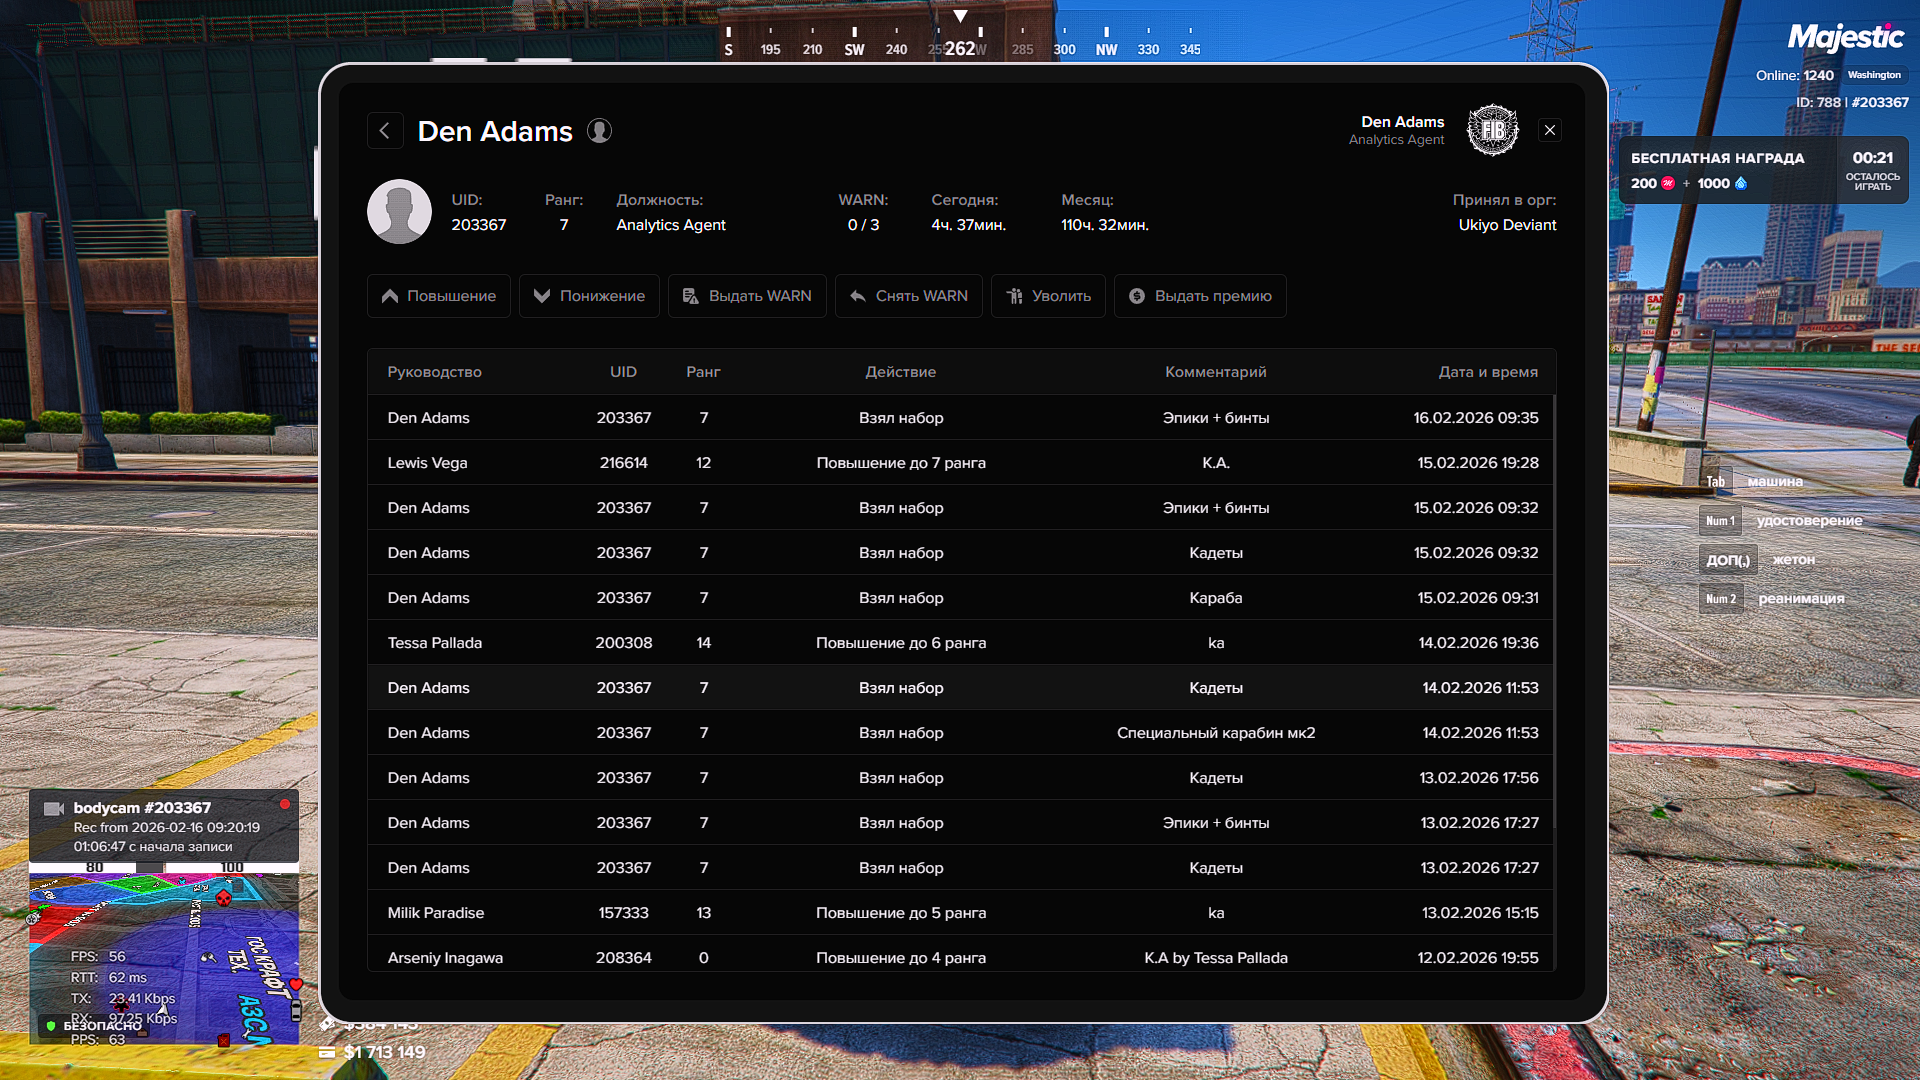This screenshot has width=1920, height=1080.
Task: Close the employee panel with X
Action: click(x=1550, y=130)
